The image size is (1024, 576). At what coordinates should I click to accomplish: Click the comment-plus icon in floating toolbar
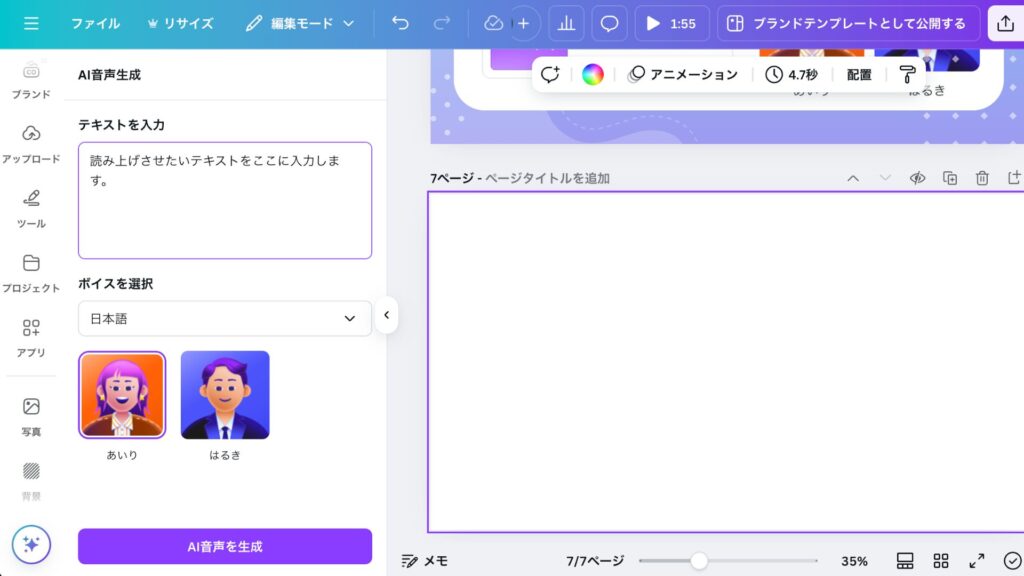click(550, 74)
